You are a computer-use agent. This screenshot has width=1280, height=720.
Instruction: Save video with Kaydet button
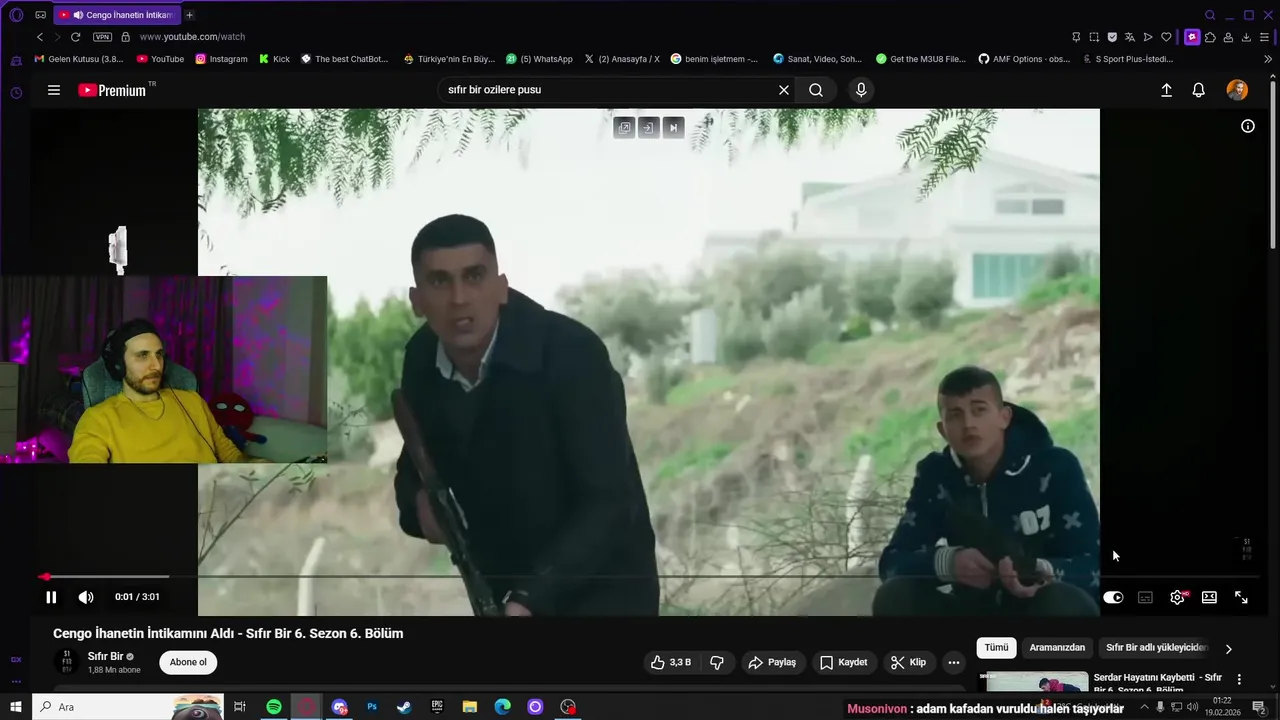click(x=843, y=662)
